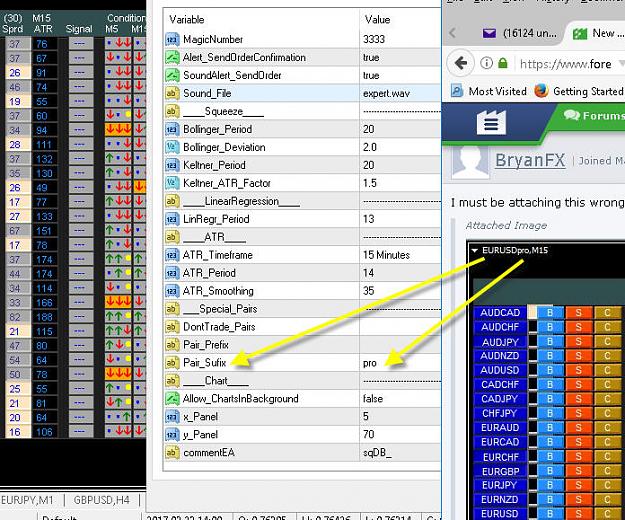Open the forum hamburger menu icon

(x=491, y=123)
